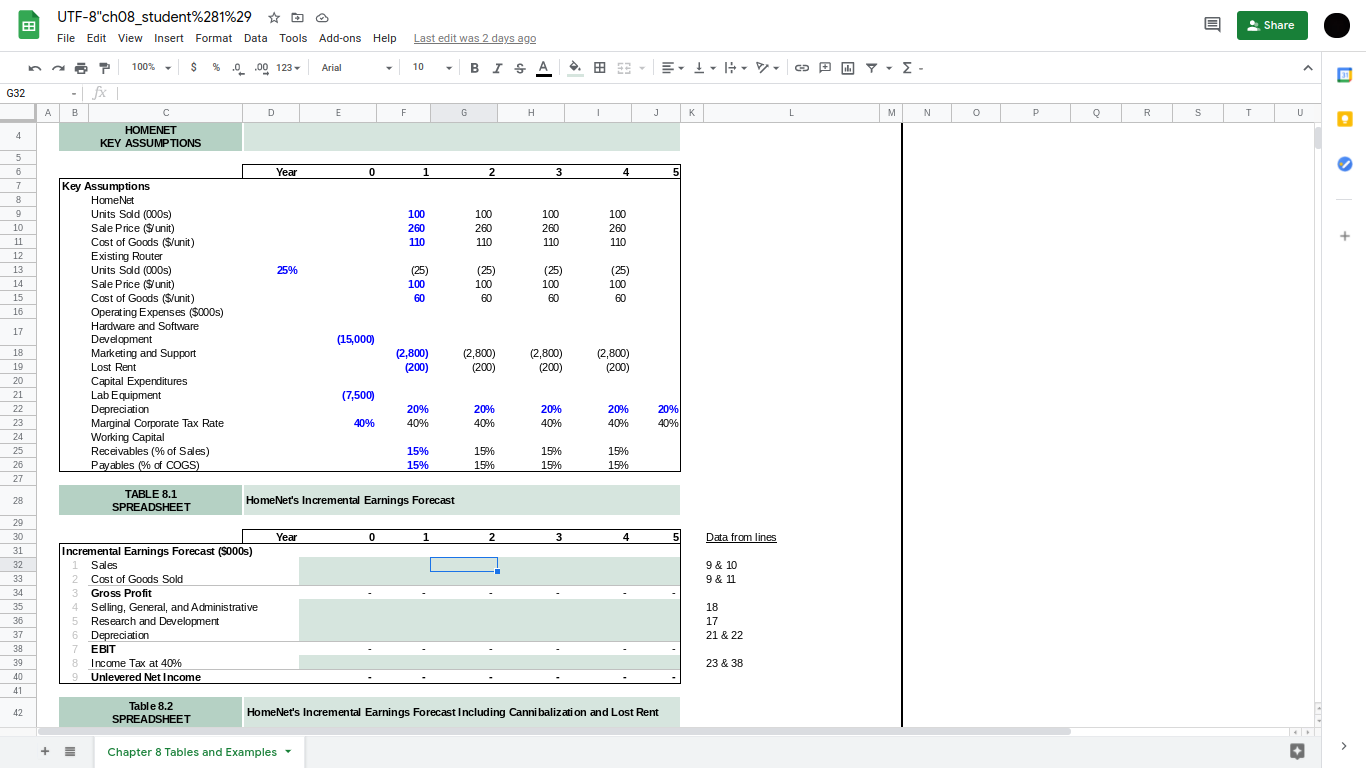Open the text color picker
This screenshot has width=1366, height=768.
pyautogui.click(x=541, y=67)
